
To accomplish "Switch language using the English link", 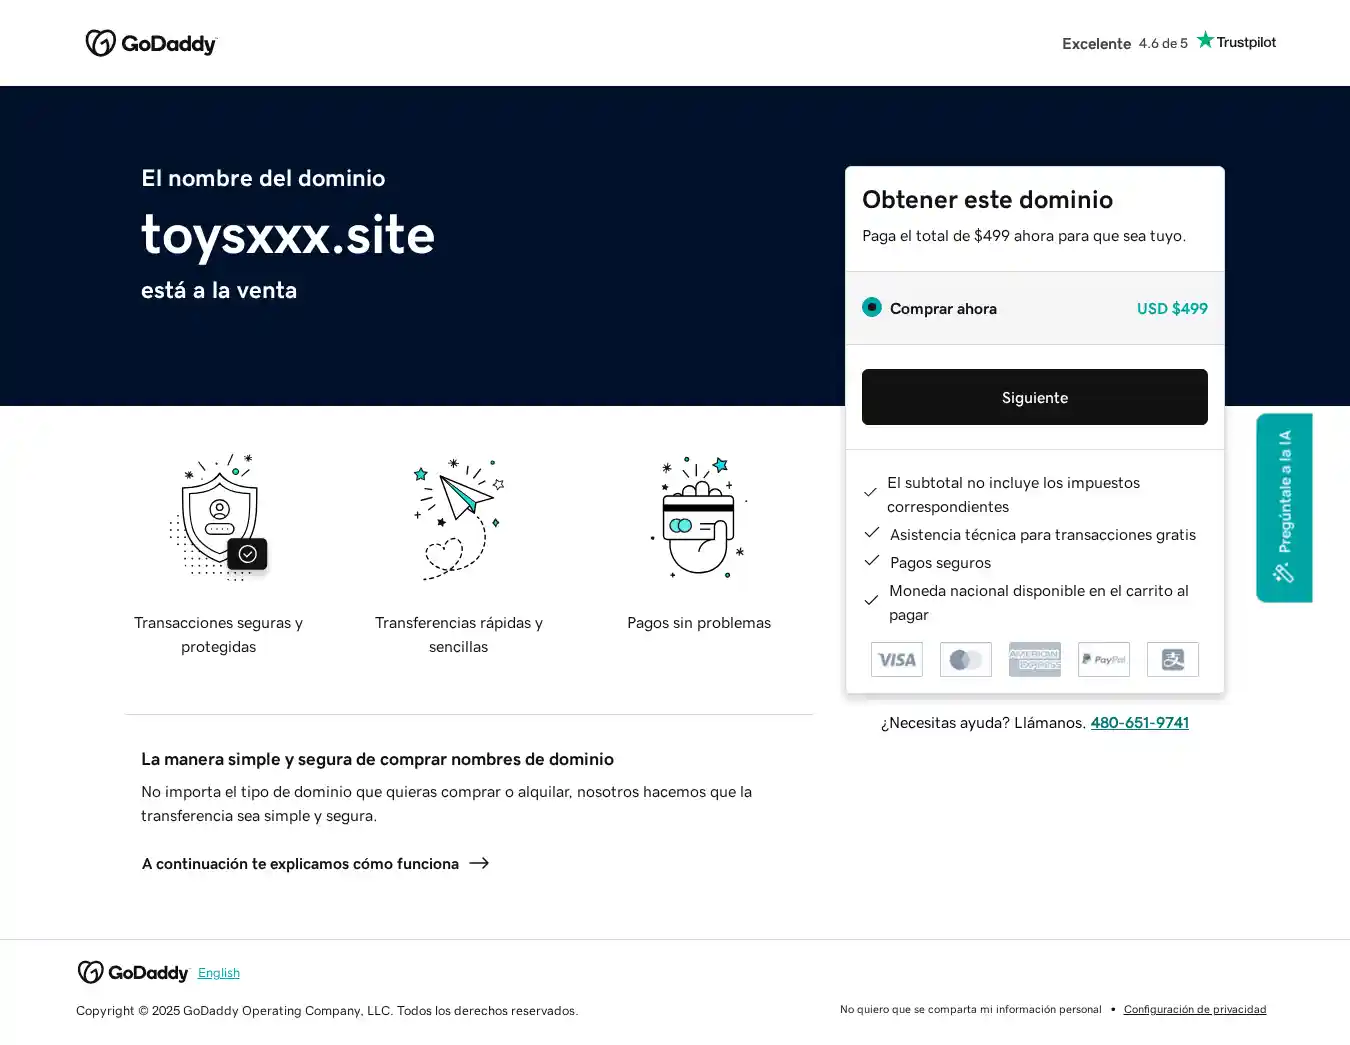I will pos(218,973).
